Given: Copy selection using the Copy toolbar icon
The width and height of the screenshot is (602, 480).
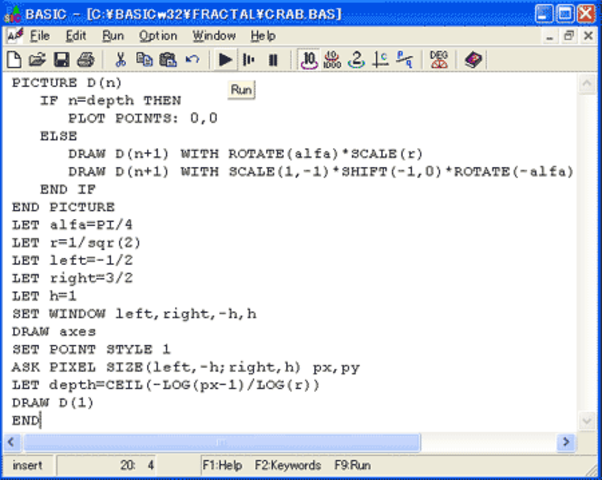Looking at the screenshot, I should (x=144, y=60).
